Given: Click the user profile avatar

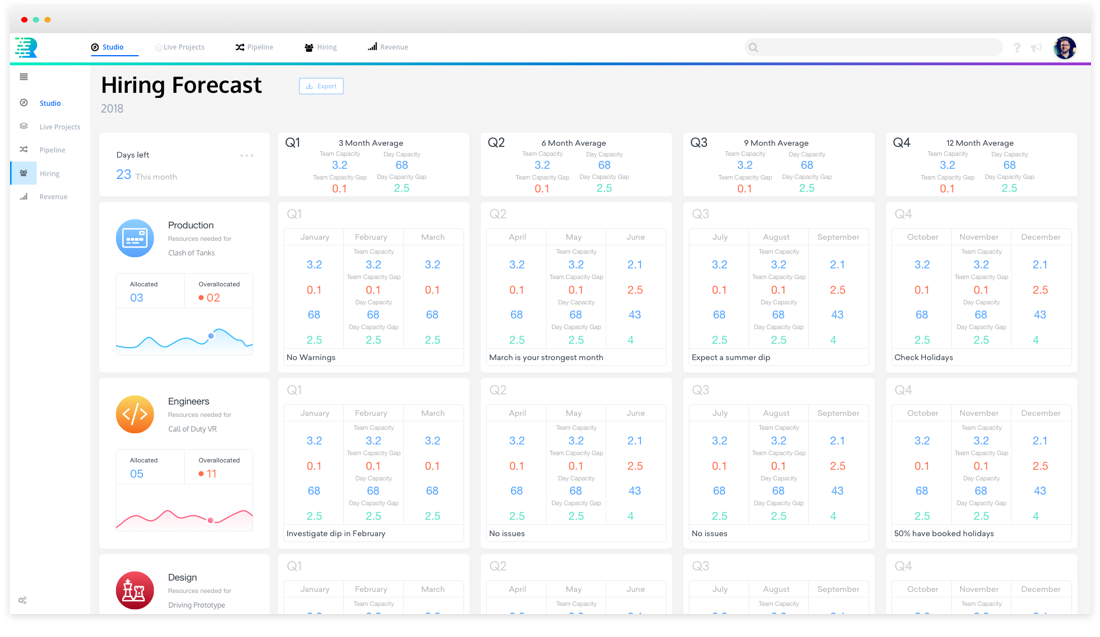Looking at the screenshot, I should point(1065,48).
